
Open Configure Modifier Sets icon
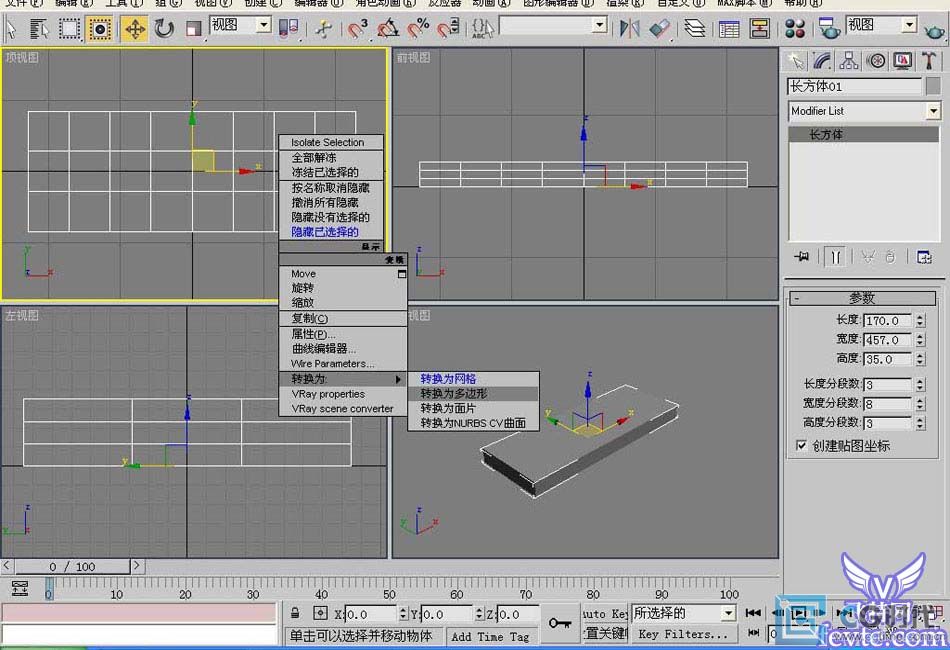pos(924,257)
